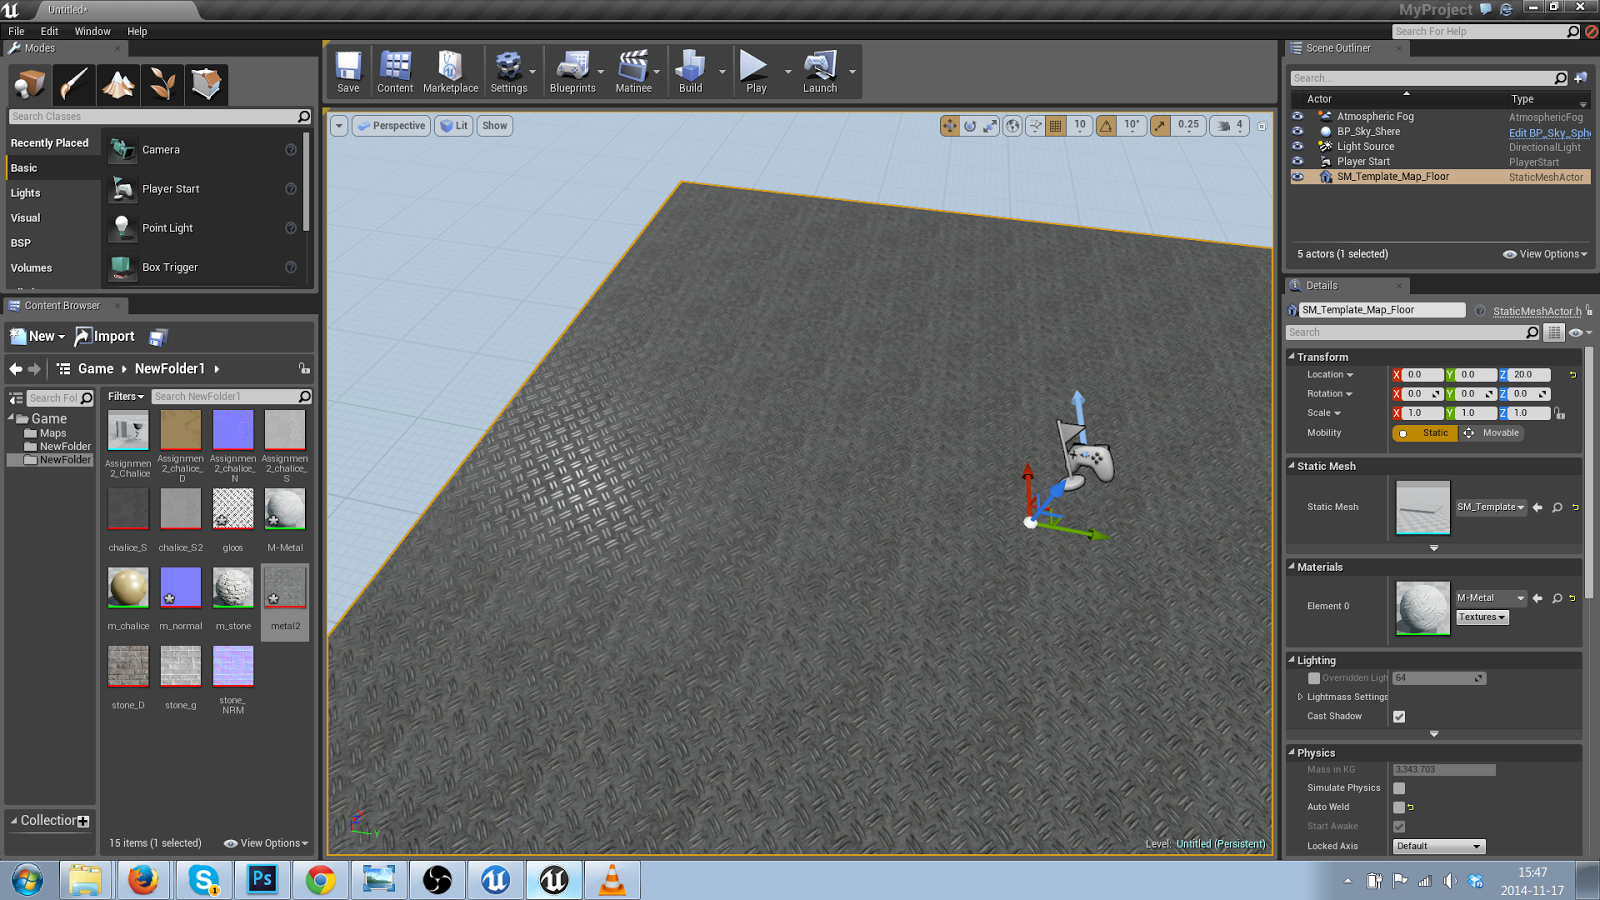
Task: Collapse the Transform section
Action: pos(1291,357)
